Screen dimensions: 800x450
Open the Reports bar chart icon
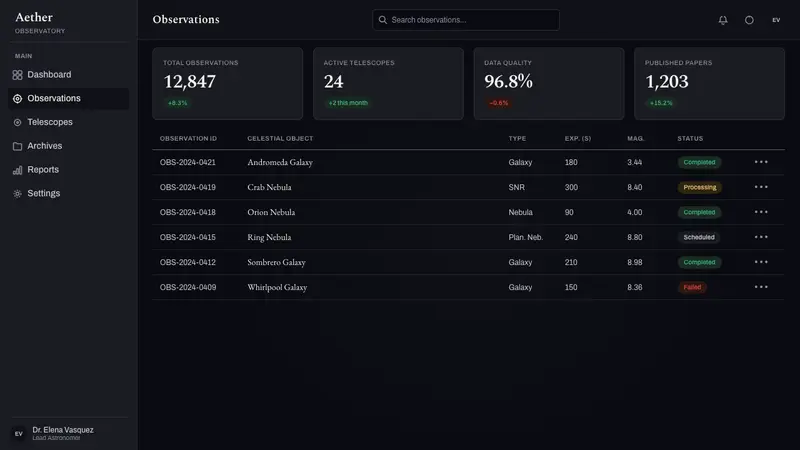[17, 170]
